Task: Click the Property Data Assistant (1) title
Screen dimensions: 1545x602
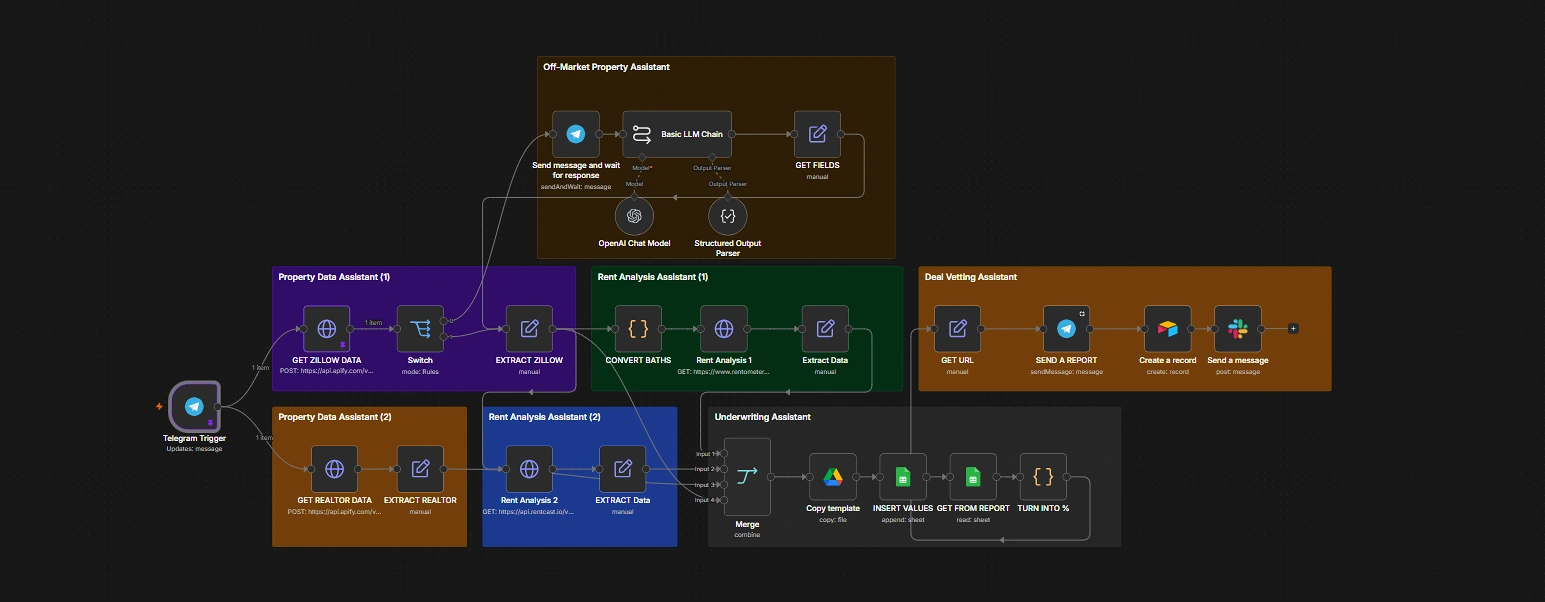Action: pos(334,277)
